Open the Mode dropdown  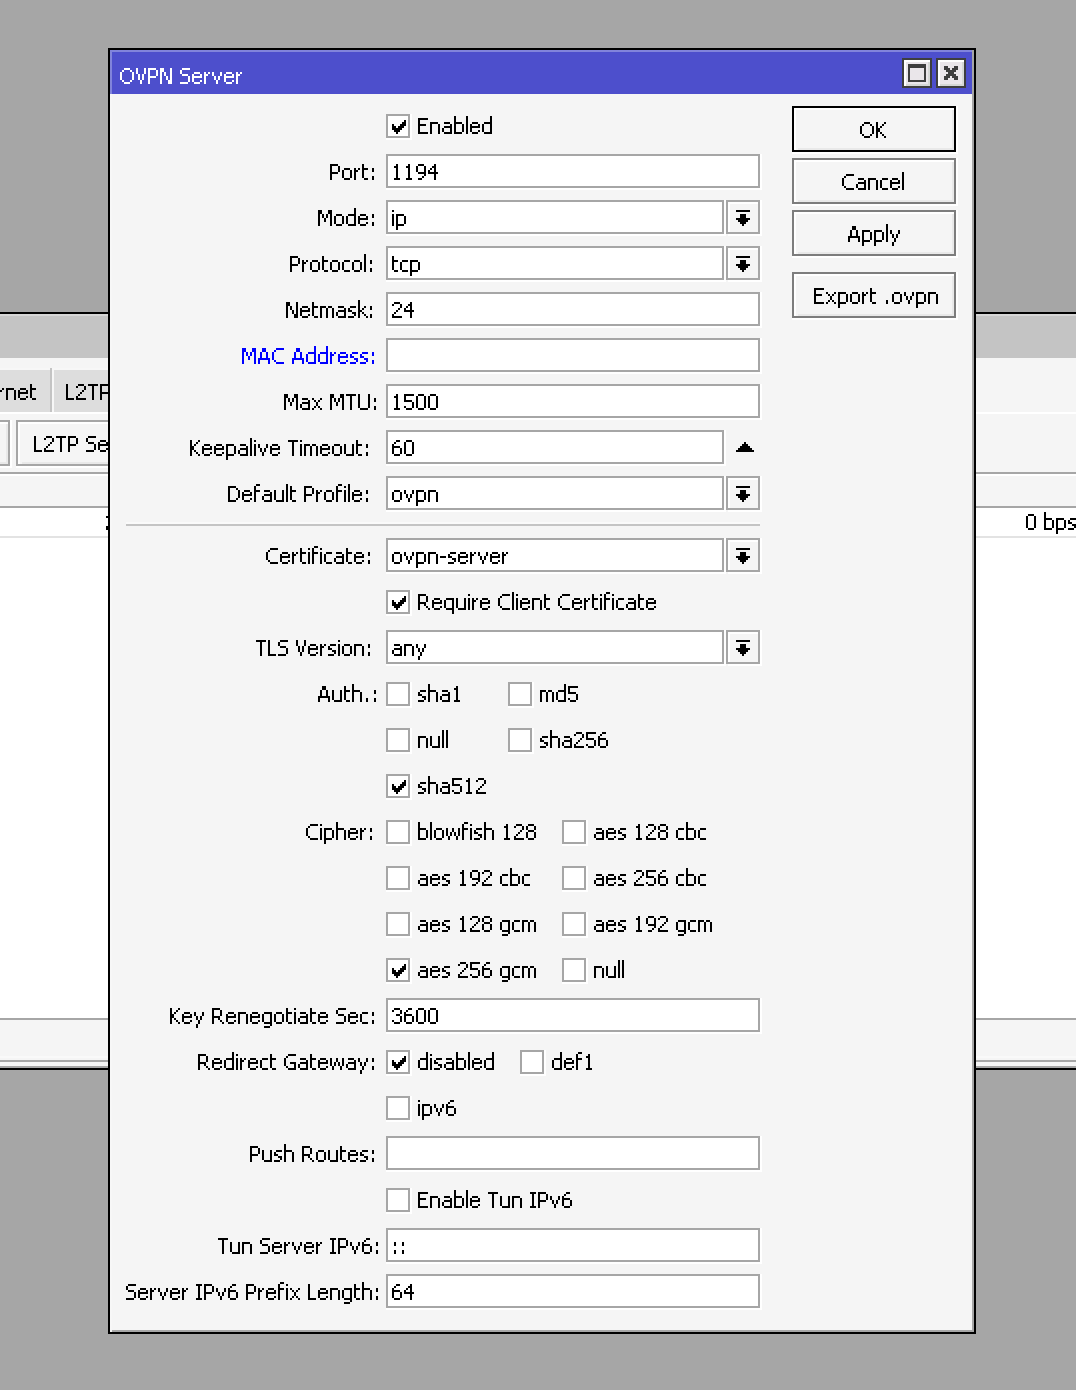(x=742, y=217)
